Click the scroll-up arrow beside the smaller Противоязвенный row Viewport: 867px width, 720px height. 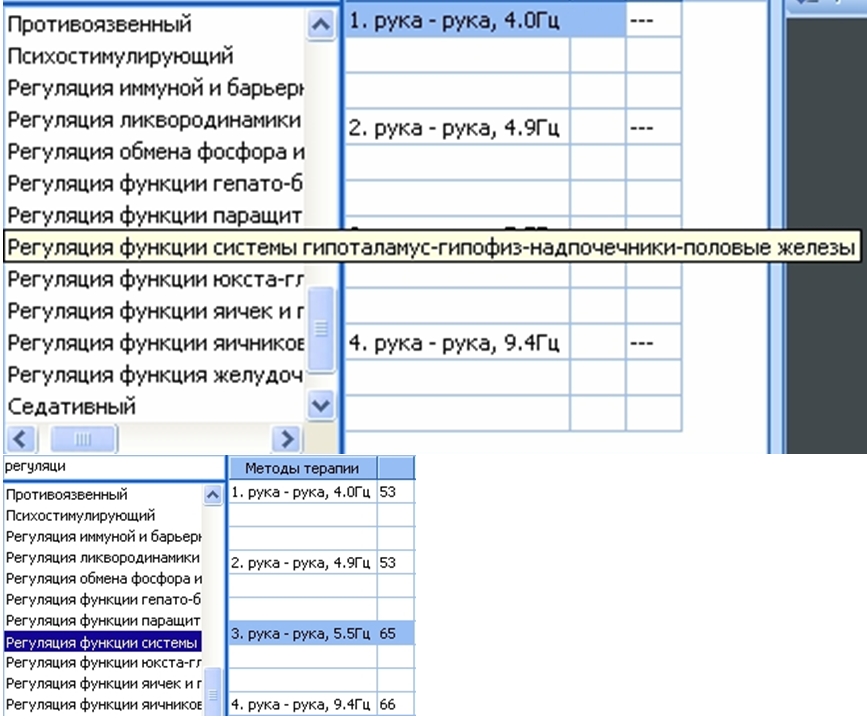(x=212, y=494)
